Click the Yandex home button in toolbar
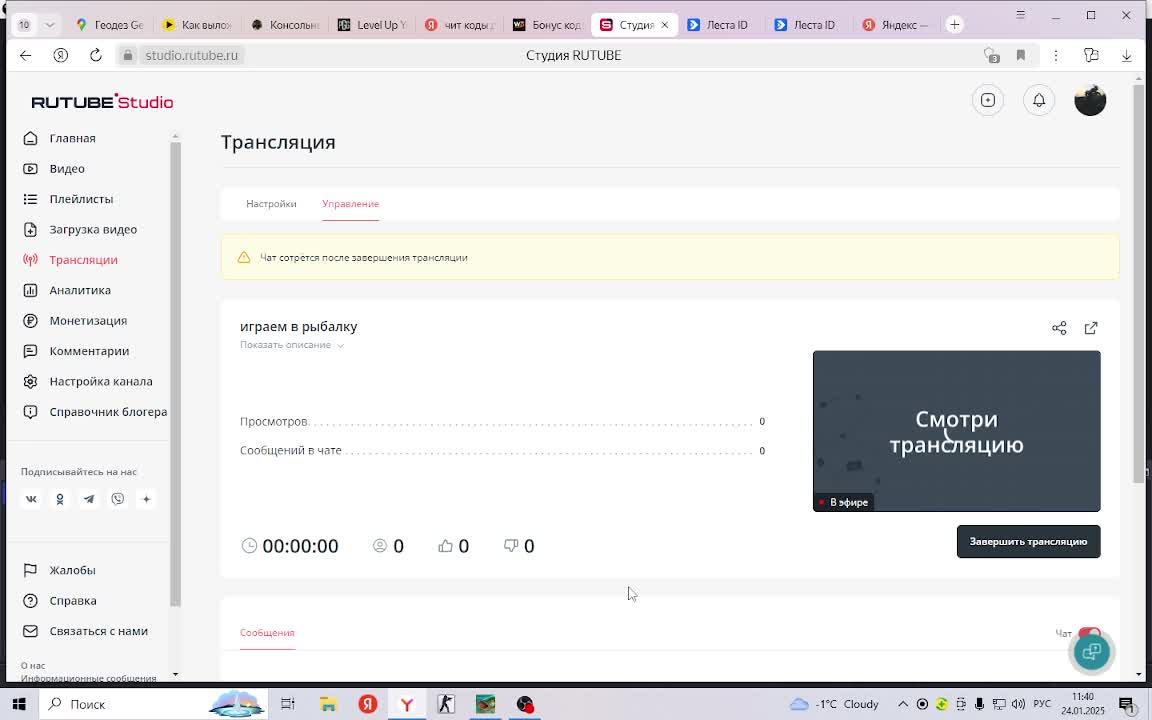This screenshot has width=1152, height=720. pyautogui.click(x=61, y=55)
